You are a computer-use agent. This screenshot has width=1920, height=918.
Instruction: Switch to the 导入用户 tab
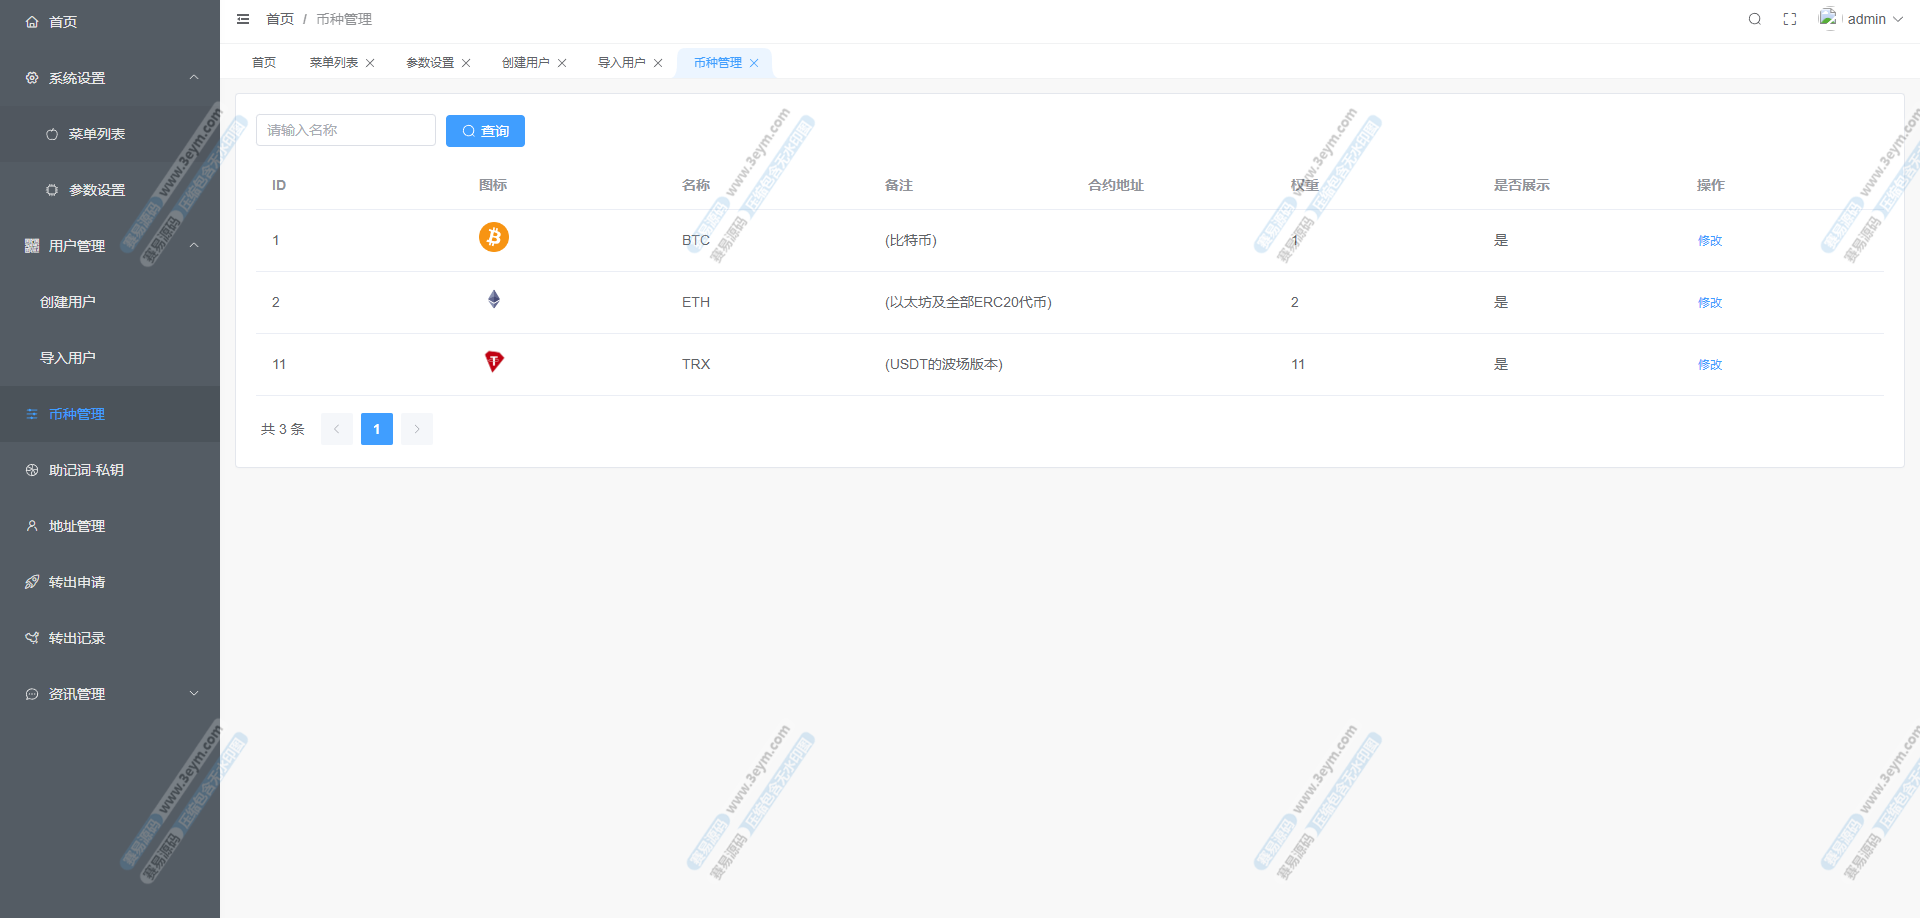(621, 63)
